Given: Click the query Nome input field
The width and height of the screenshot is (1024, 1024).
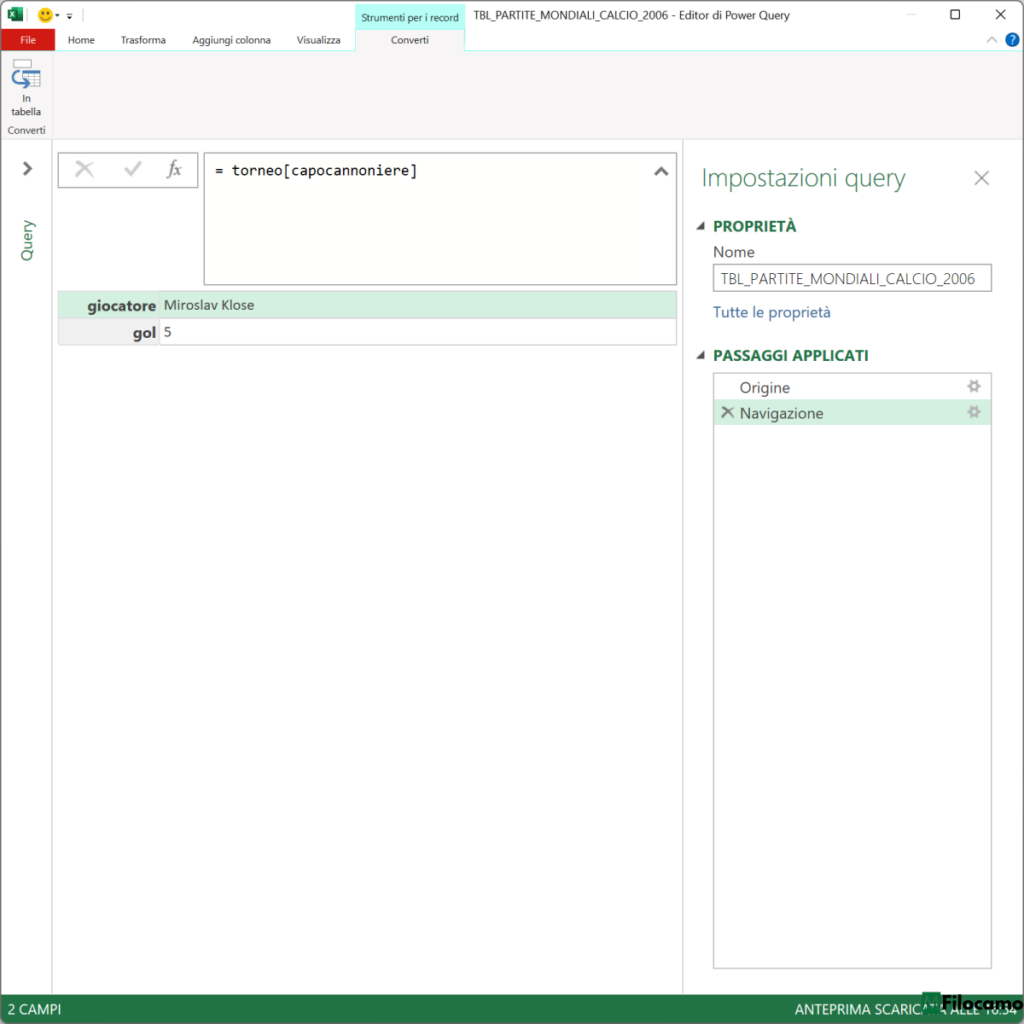Looking at the screenshot, I should coord(852,278).
